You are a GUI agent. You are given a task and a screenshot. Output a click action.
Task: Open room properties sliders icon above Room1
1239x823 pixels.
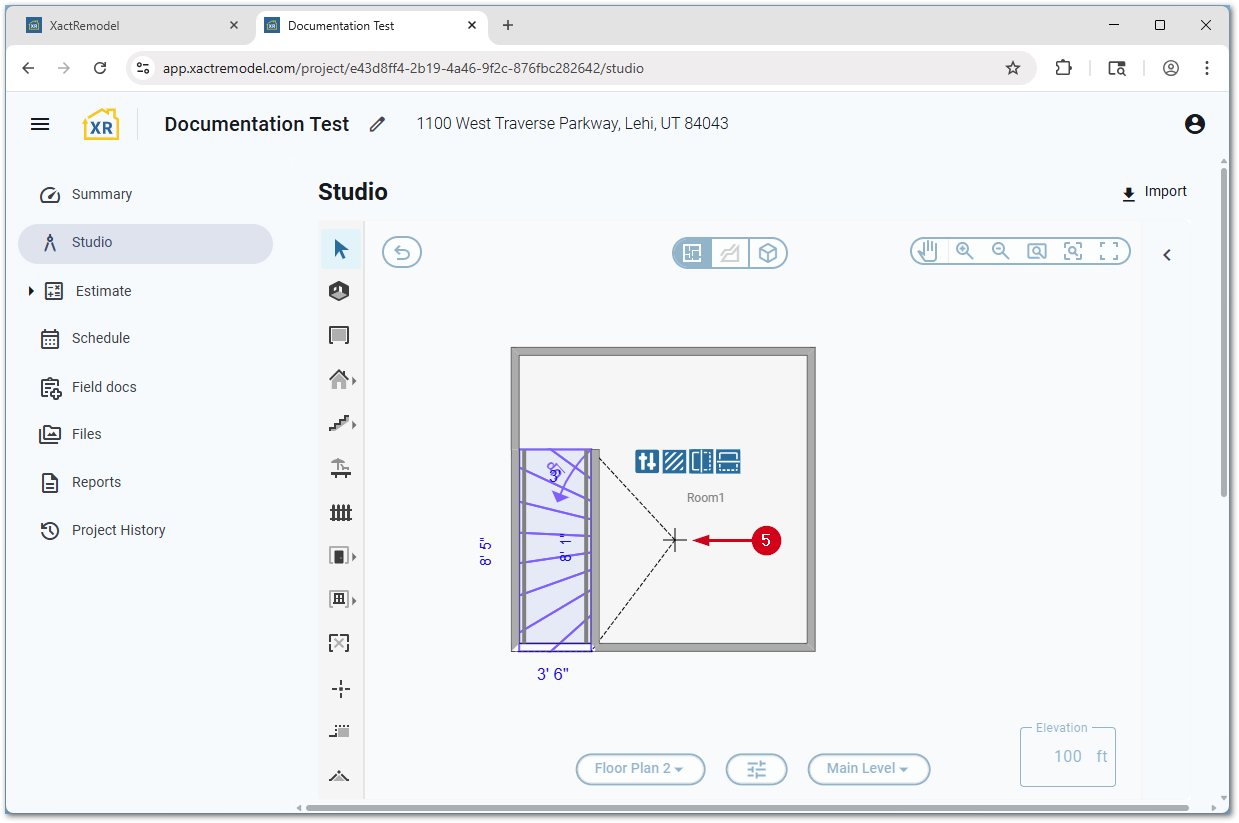[647, 461]
